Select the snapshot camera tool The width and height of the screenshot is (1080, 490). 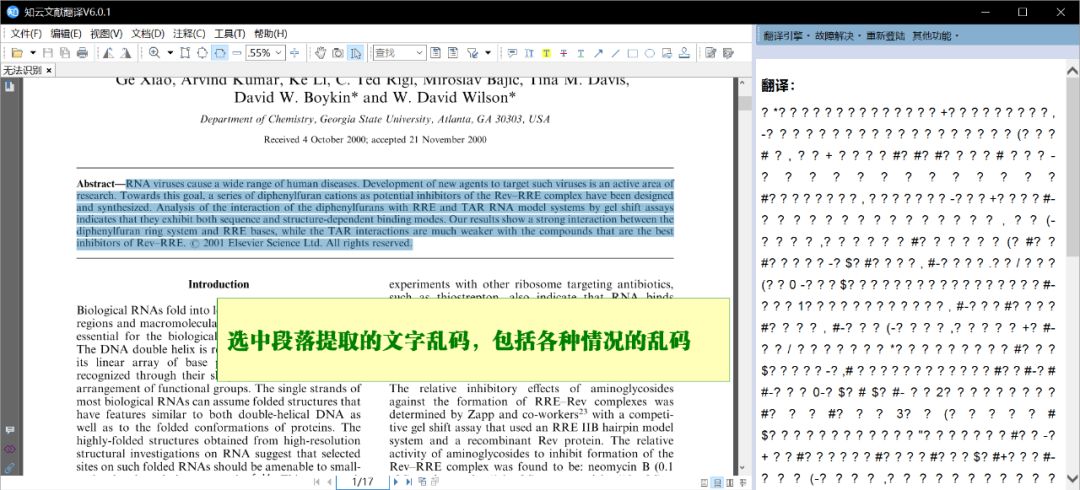pyautogui.click(x=338, y=52)
